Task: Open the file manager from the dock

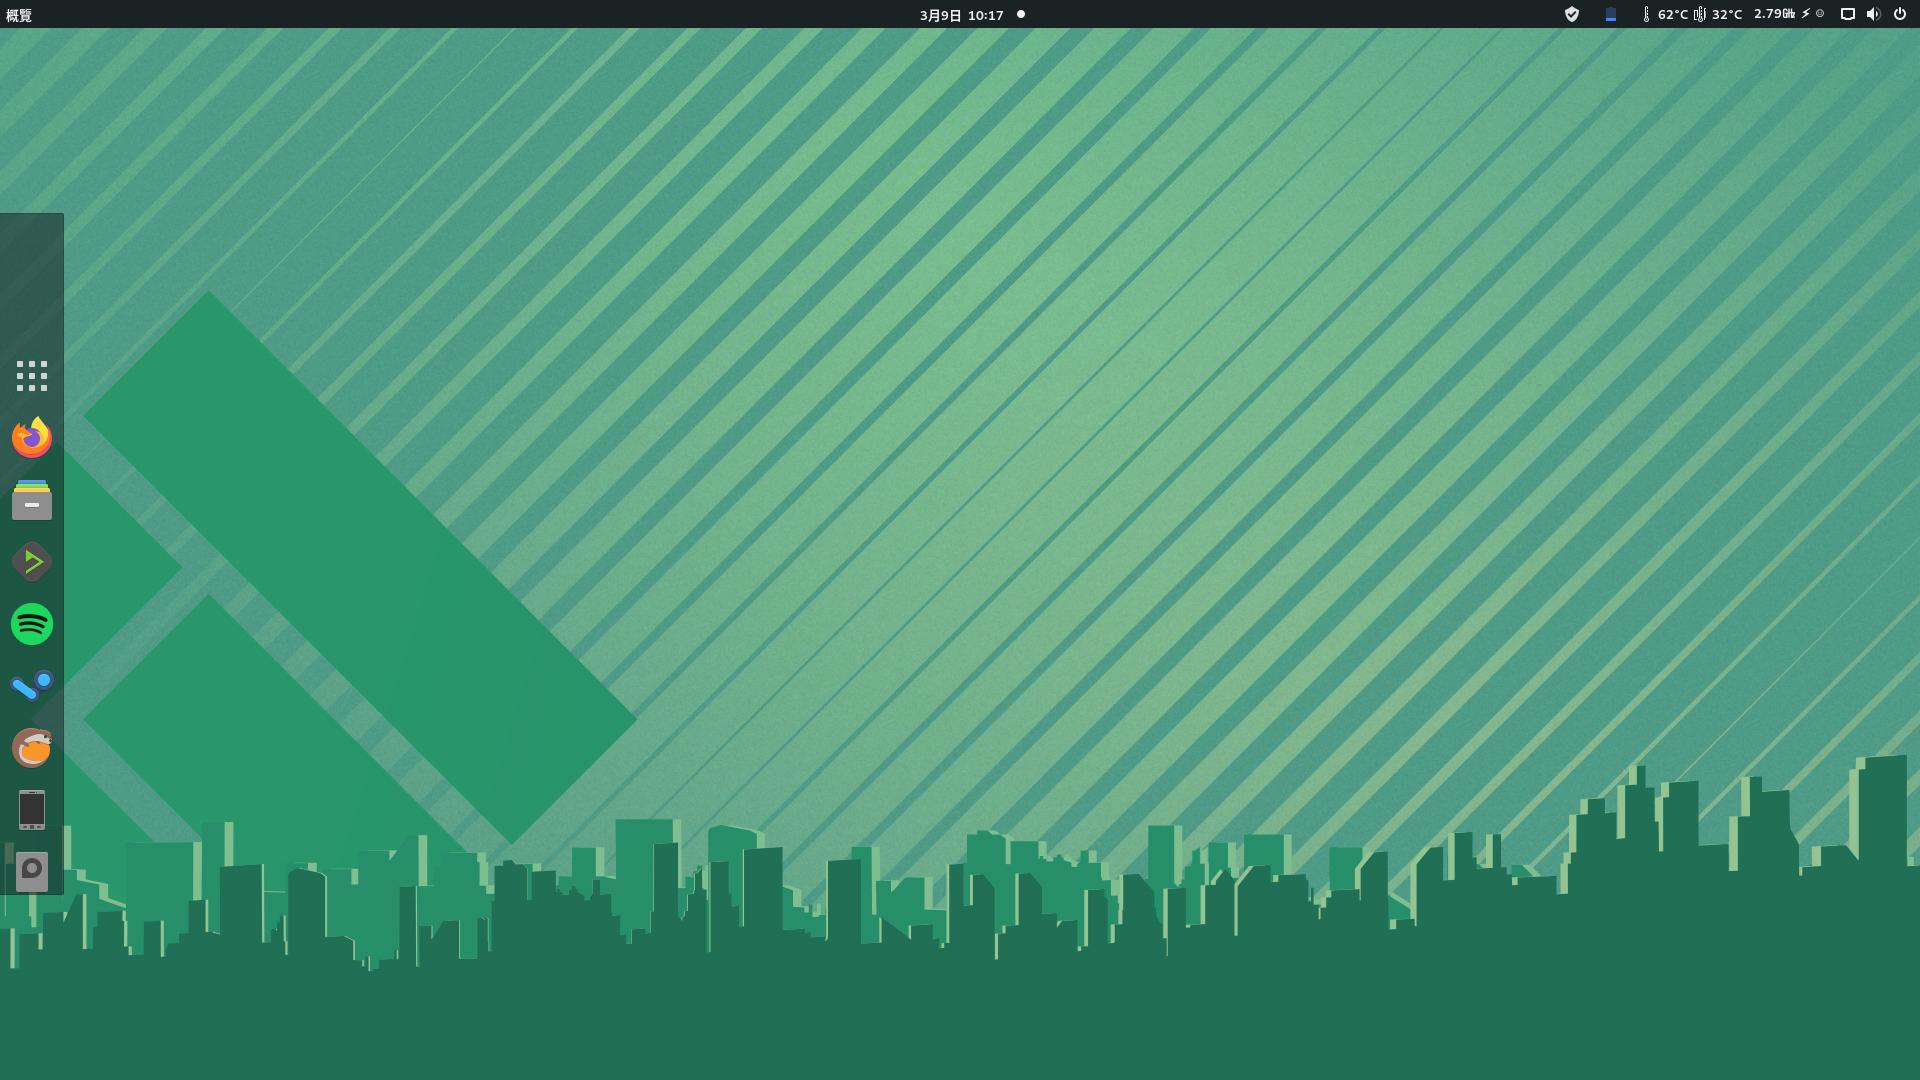Action: click(32, 500)
